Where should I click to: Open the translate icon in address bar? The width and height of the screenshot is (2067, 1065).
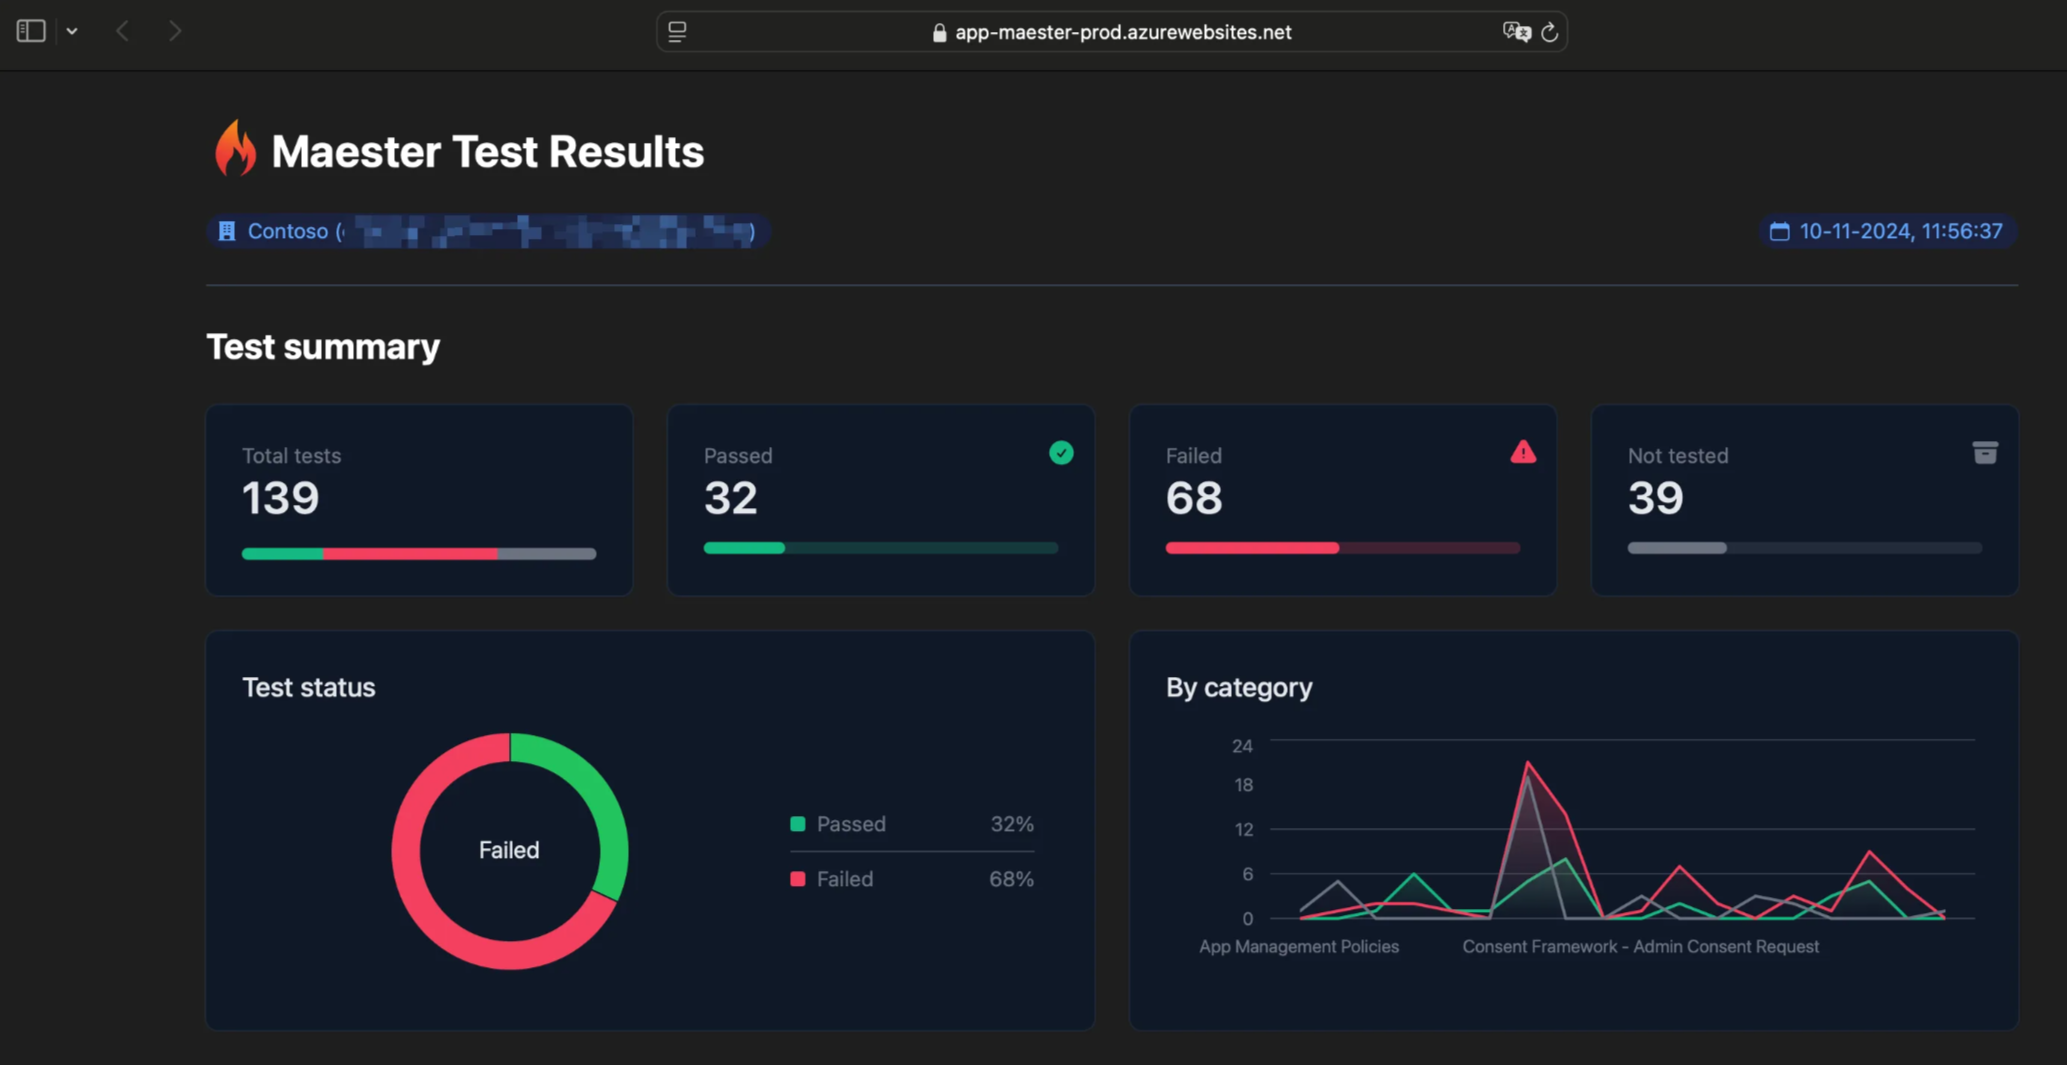(x=1515, y=32)
